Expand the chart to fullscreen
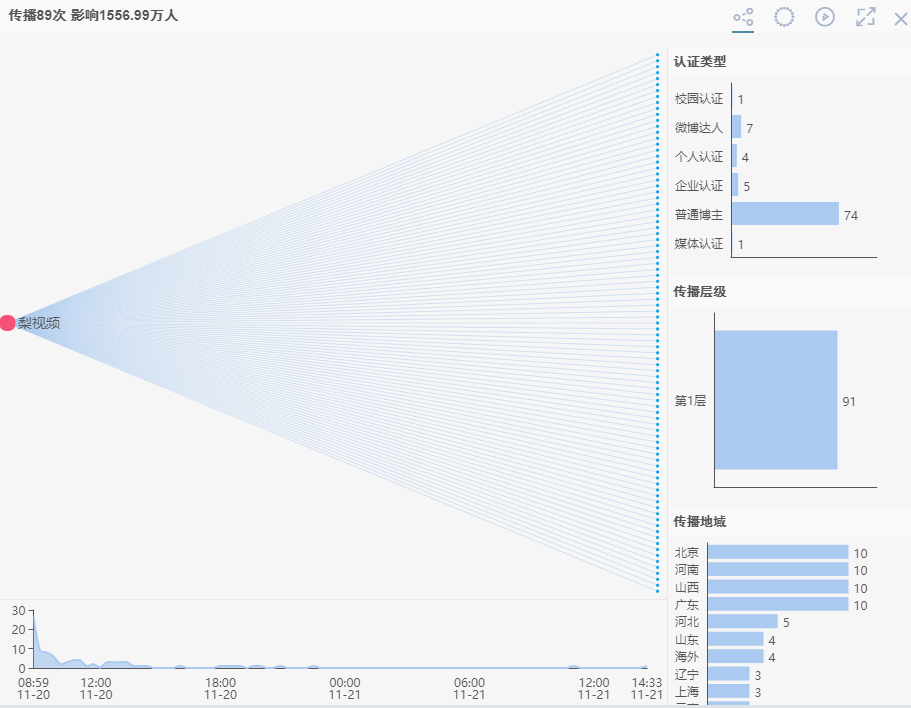This screenshot has height=708, width=911. coord(866,17)
